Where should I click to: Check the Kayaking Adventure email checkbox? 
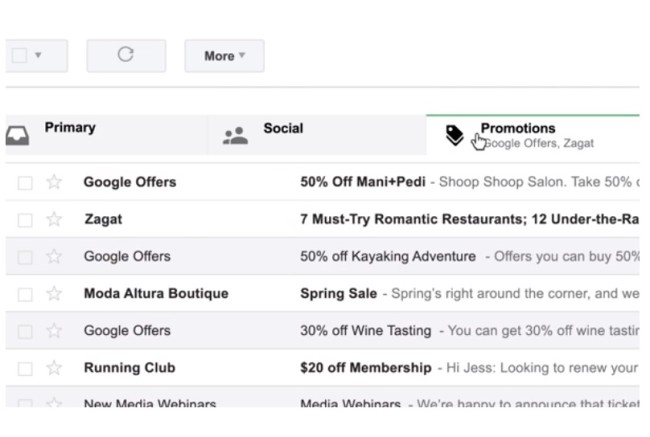pyautogui.click(x=25, y=257)
